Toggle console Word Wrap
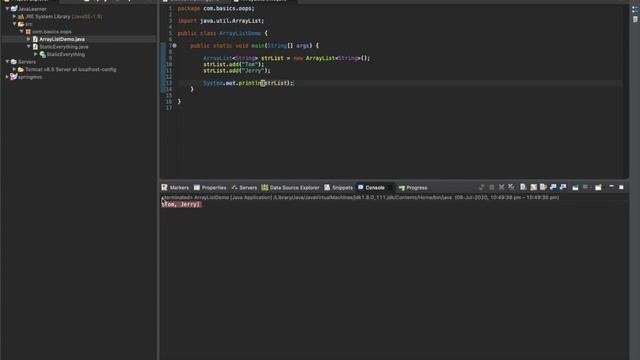640x360 pixels. (x=543, y=187)
